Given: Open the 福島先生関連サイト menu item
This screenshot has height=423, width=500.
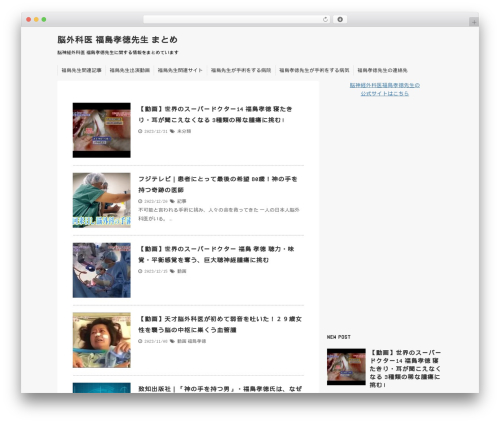Looking at the screenshot, I should [x=180, y=70].
